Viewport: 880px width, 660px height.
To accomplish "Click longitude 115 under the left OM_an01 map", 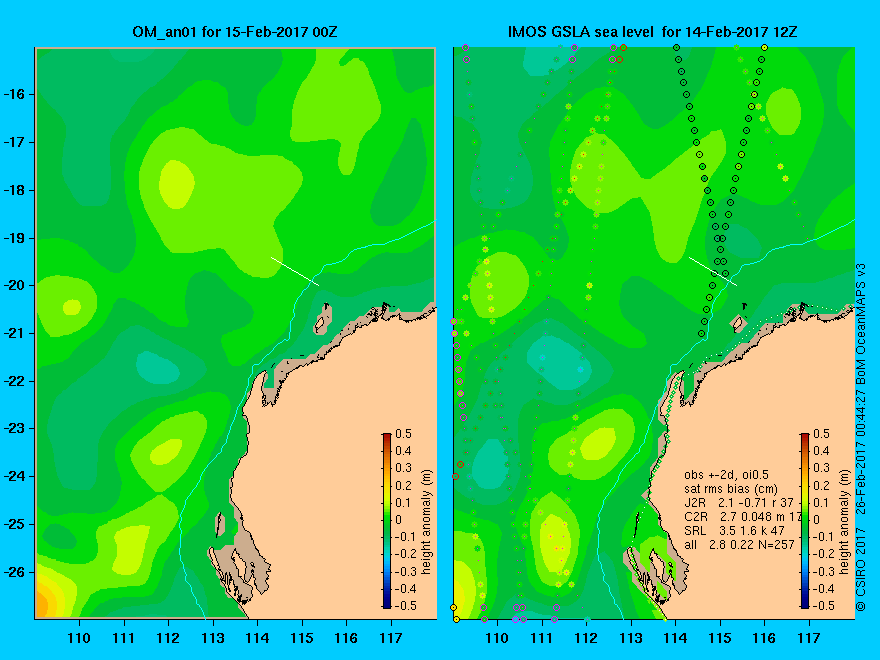I will click(x=302, y=638).
